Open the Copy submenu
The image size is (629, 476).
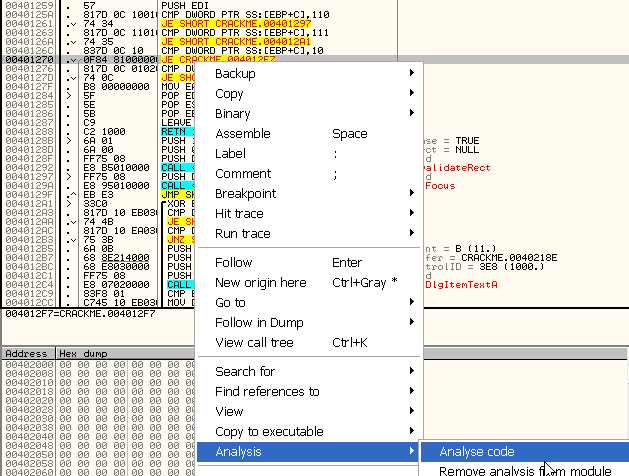pyautogui.click(x=229, y=94)
